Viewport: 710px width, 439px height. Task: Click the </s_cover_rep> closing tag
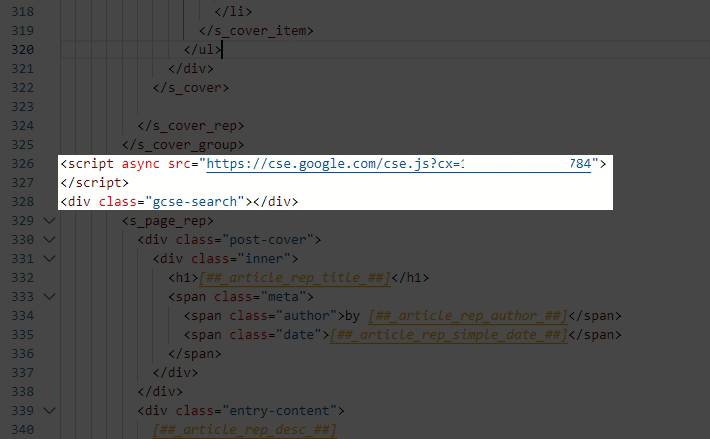pyautogui.click(x=191, y=126)
